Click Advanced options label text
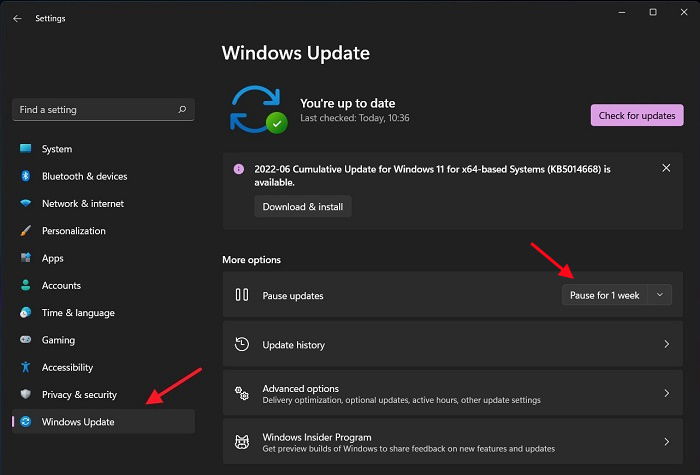Screen dimensions: 700x475 (300, 388)
